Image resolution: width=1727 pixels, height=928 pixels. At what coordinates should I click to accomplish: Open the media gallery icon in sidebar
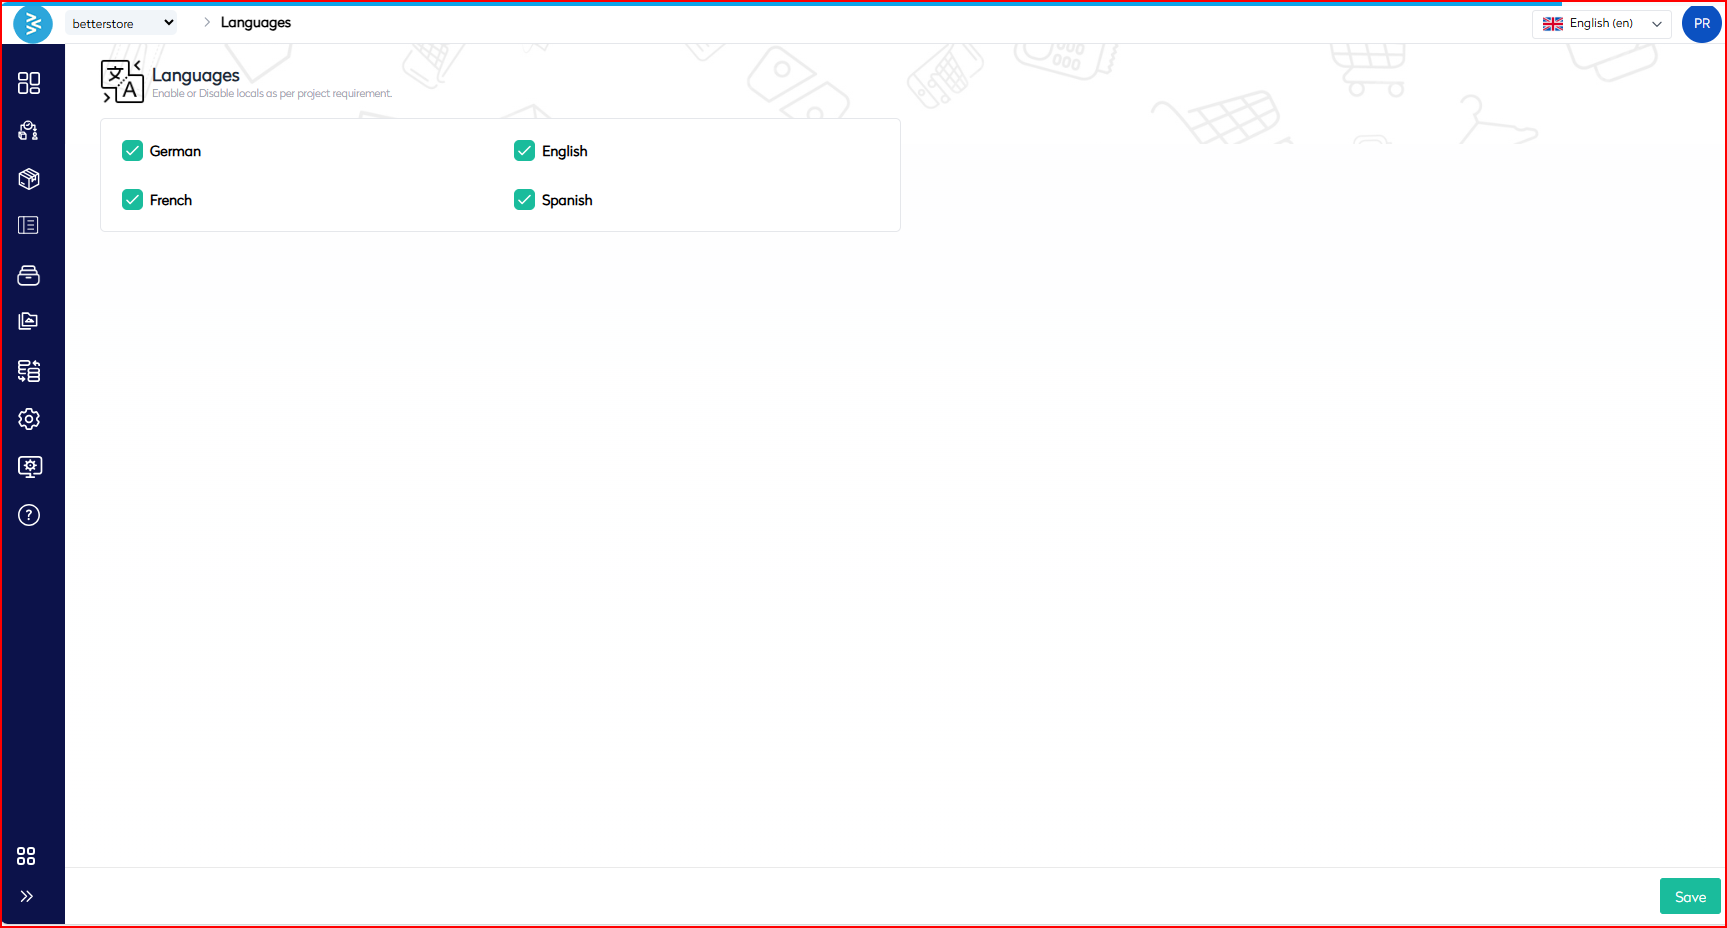click(x=29, y=321)
